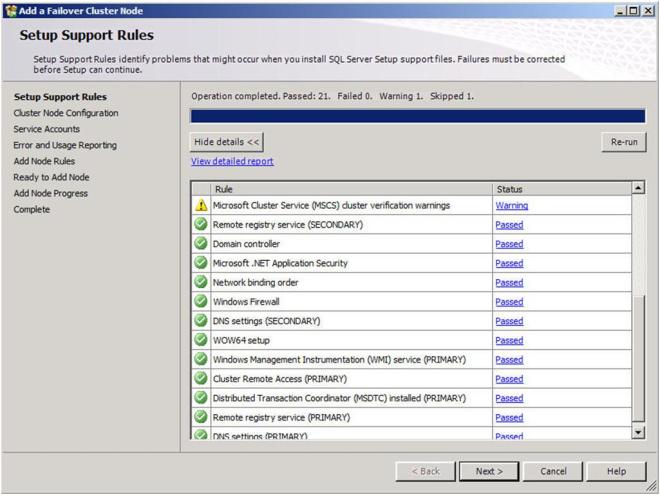Click check icon beside Microsoft .NET Application Security
The image size is (660, 495).
point(200,263)
